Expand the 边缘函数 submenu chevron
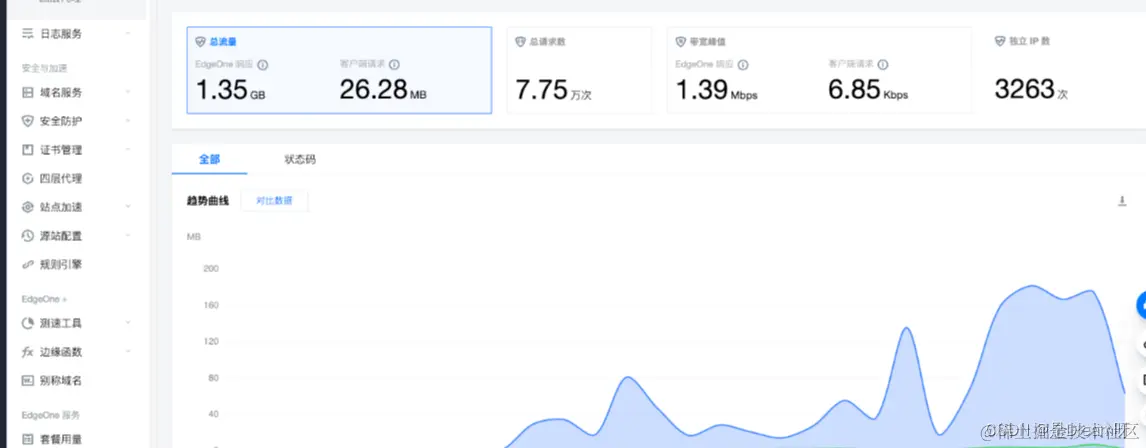This screenshot has width=1146, height=448. pos(128,352)
